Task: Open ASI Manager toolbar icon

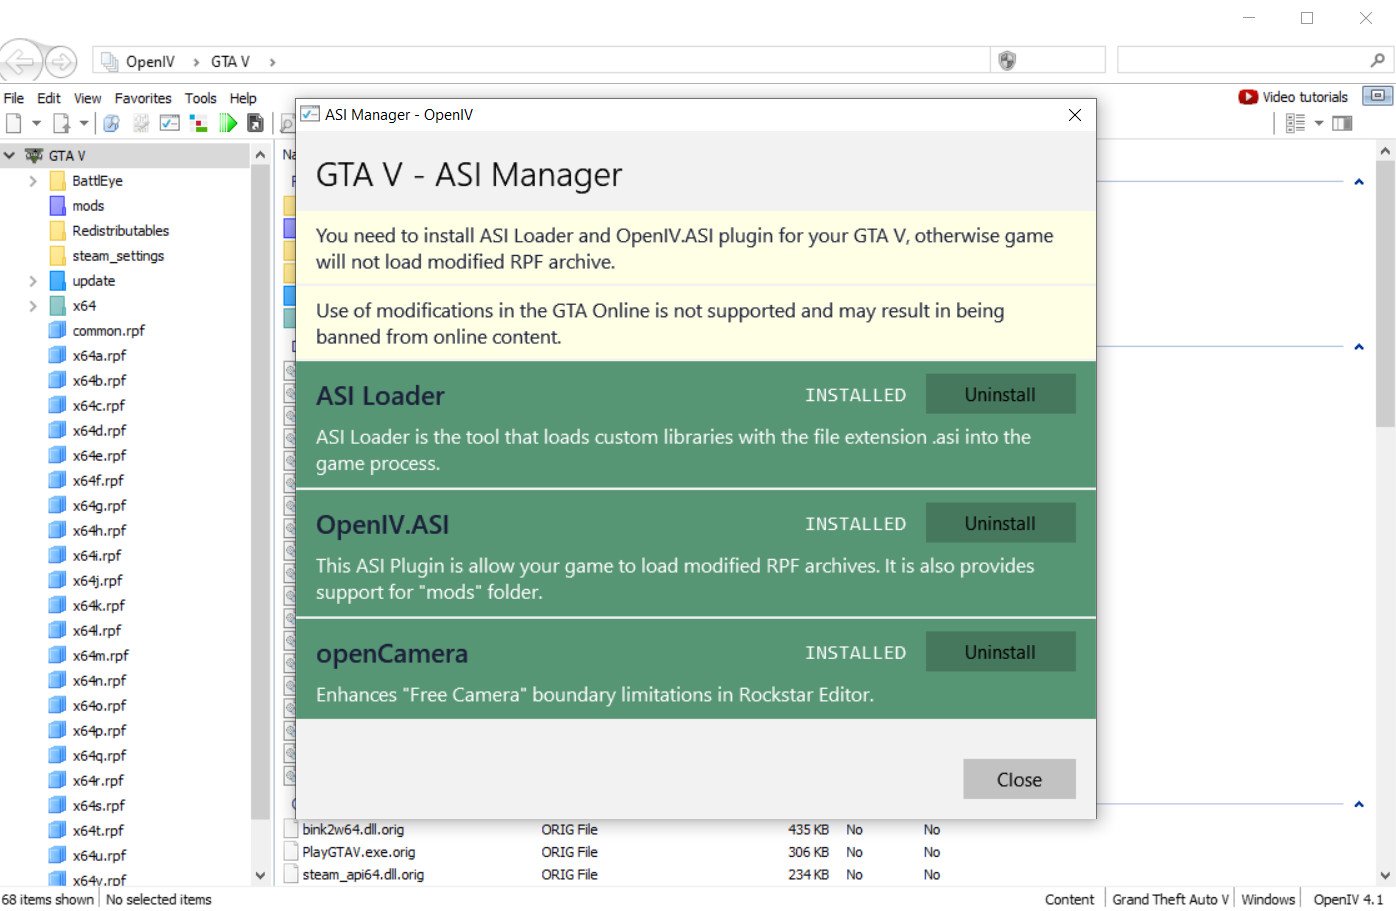Action: click(170, 123)
